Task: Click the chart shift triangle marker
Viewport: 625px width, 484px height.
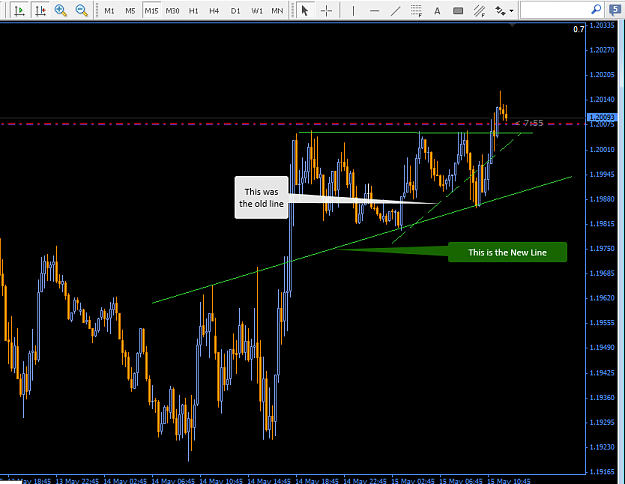Action: pyautogui.click(x=513, y=25)
